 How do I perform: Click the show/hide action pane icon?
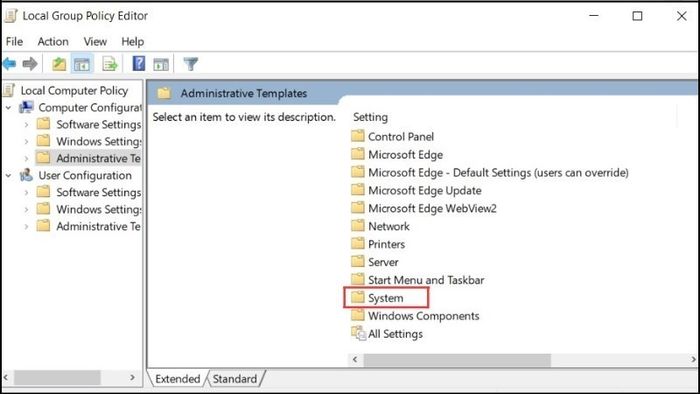[x=161, y=64]
